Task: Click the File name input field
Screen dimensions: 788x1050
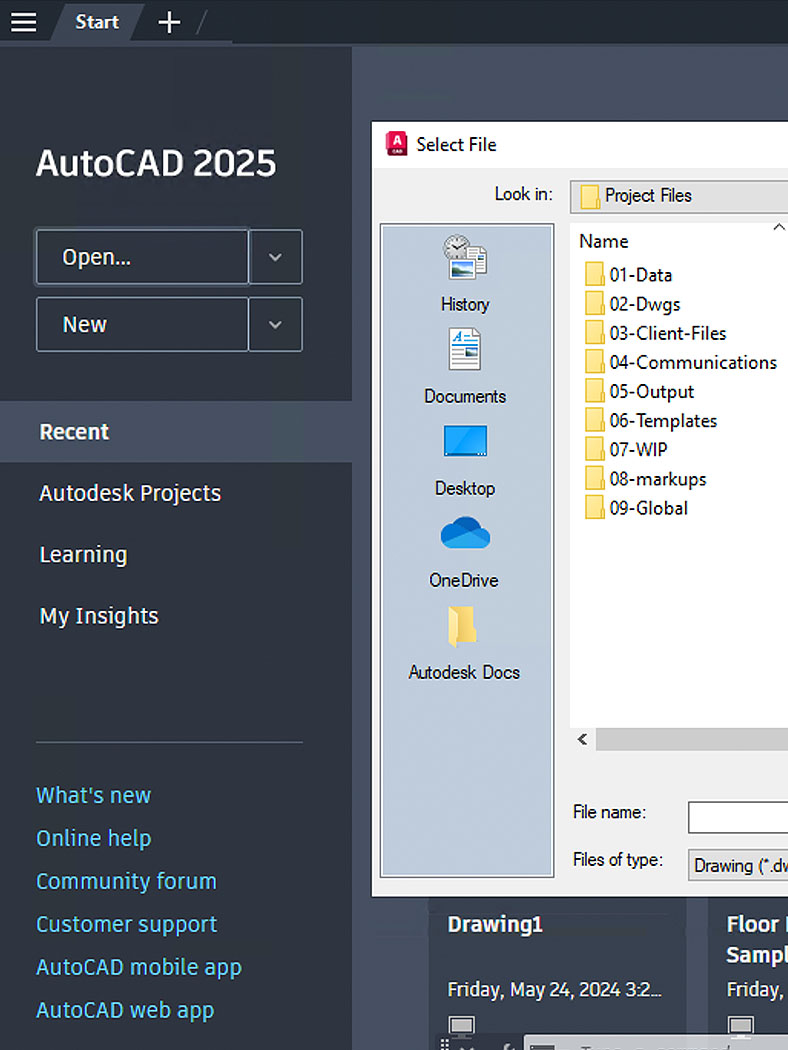Action: [x=738, y=817]
